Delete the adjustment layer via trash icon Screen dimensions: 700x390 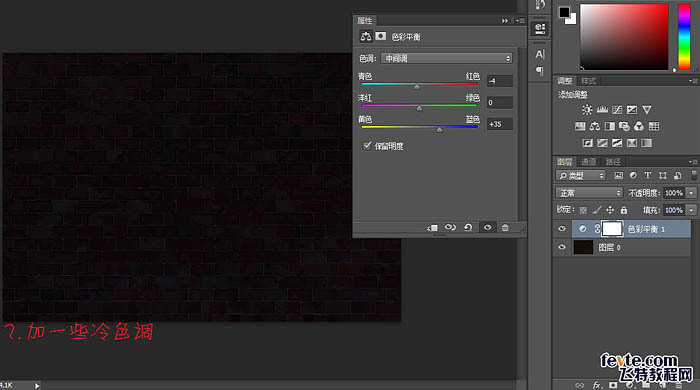(x=505, y=228)
